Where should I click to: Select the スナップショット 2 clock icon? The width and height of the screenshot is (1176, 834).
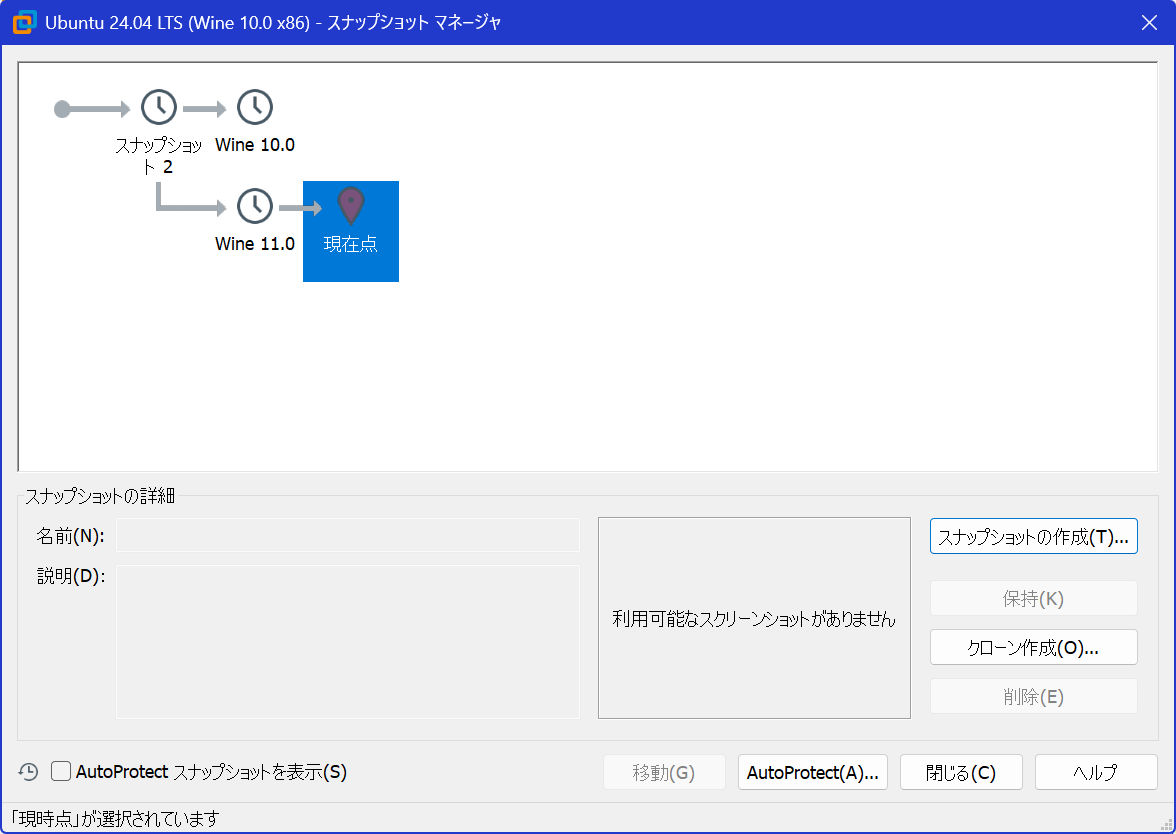click(158, 107)
